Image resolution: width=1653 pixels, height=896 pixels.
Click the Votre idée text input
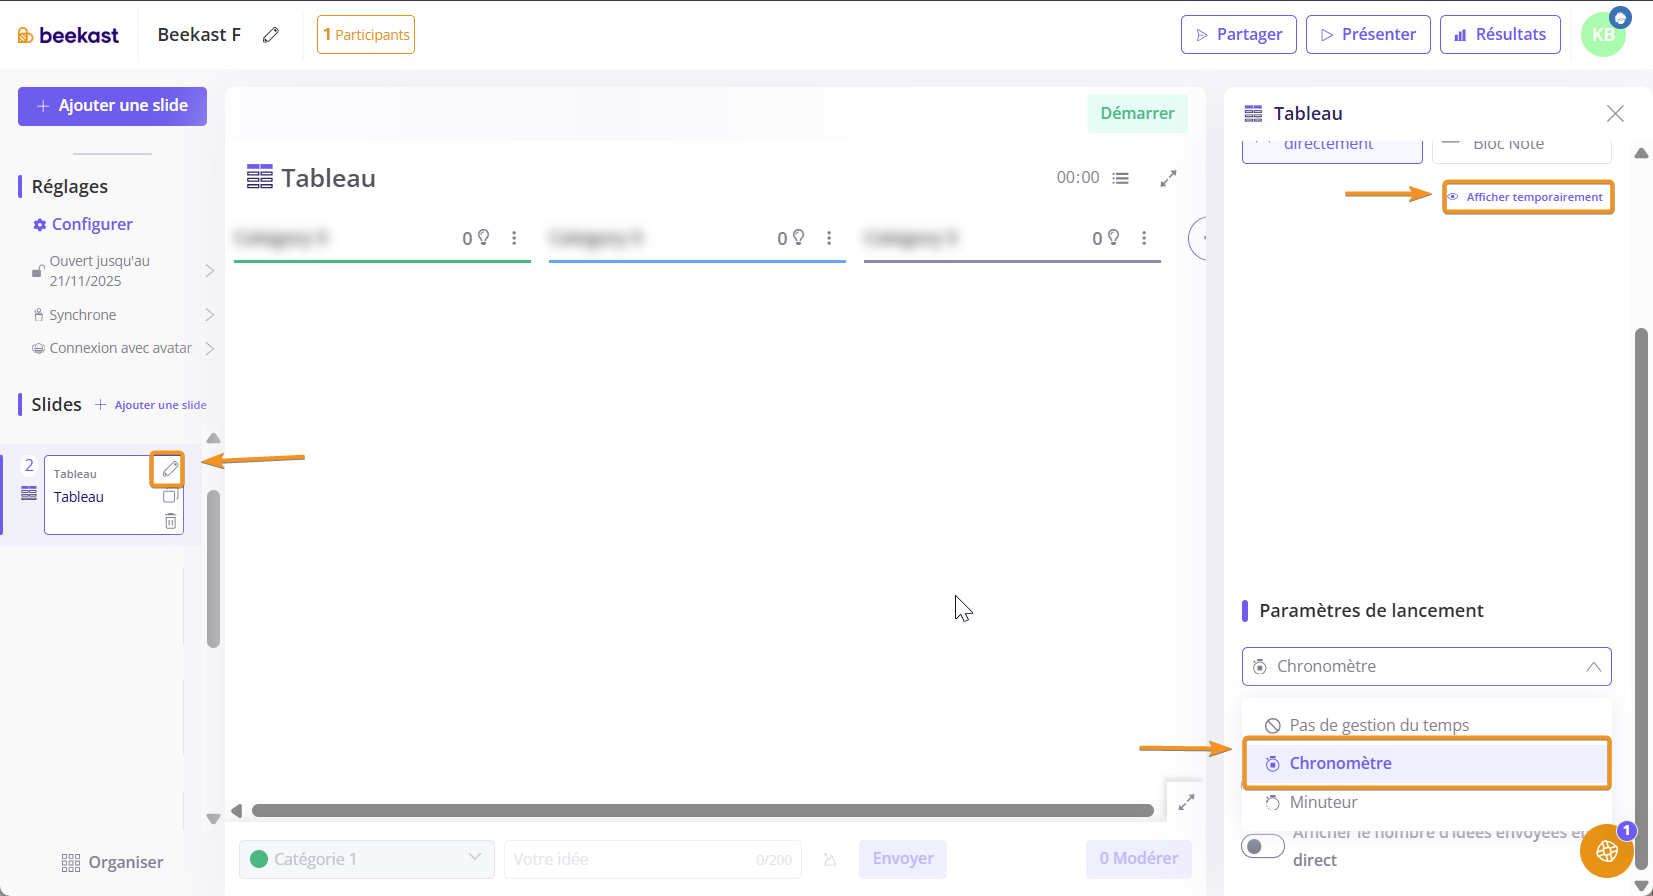point(630,859)
